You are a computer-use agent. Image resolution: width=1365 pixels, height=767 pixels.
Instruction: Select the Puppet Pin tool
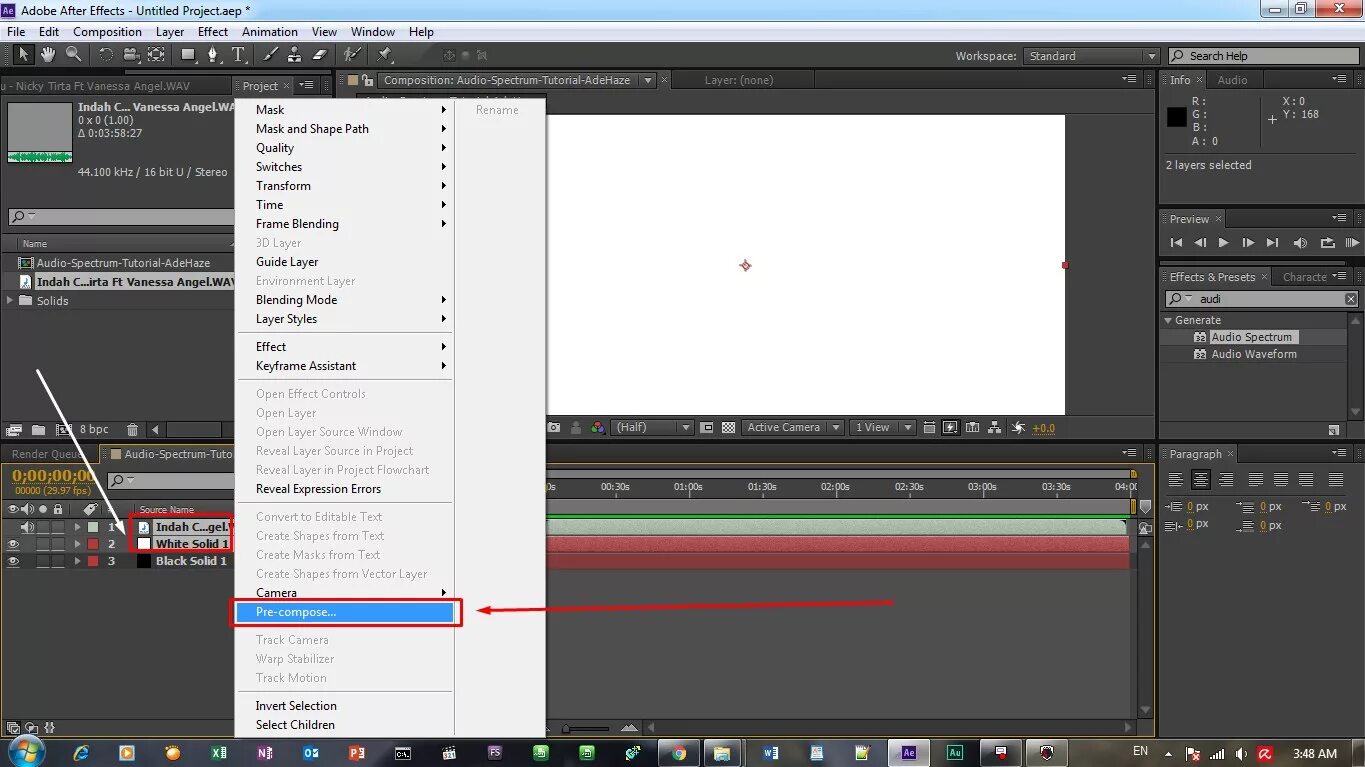point(385,54)
